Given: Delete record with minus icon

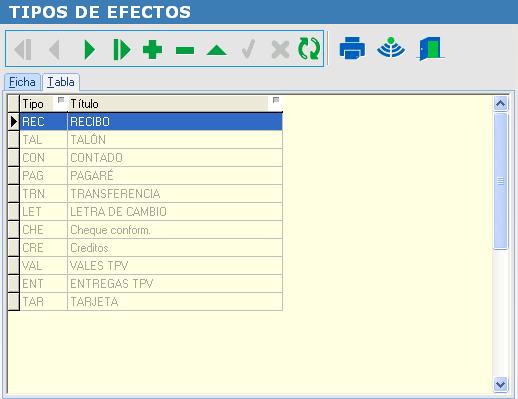Looking at the screenshot, I should 185,50.
